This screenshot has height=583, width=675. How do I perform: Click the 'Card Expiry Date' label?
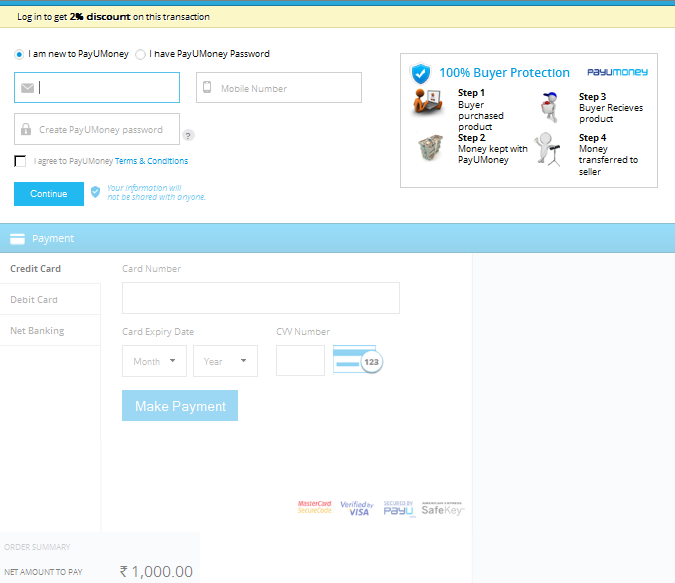pos(158,332)
